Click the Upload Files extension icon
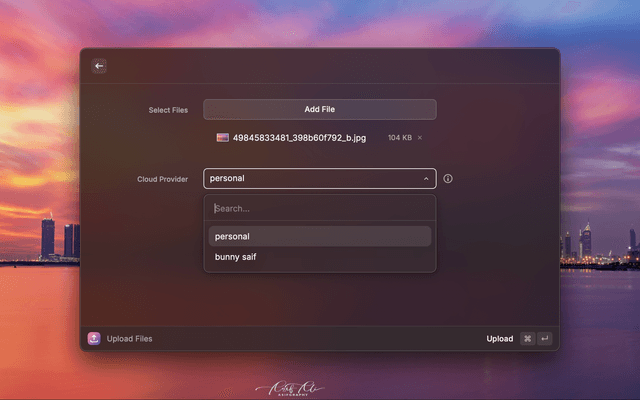 pyautogui.click(x=94, y=339)
